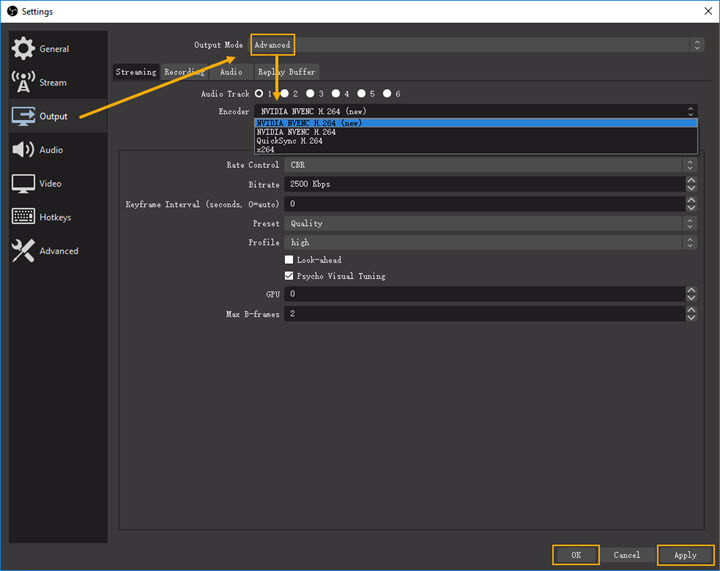Select the Stream antenna icon

pos(22,82)
